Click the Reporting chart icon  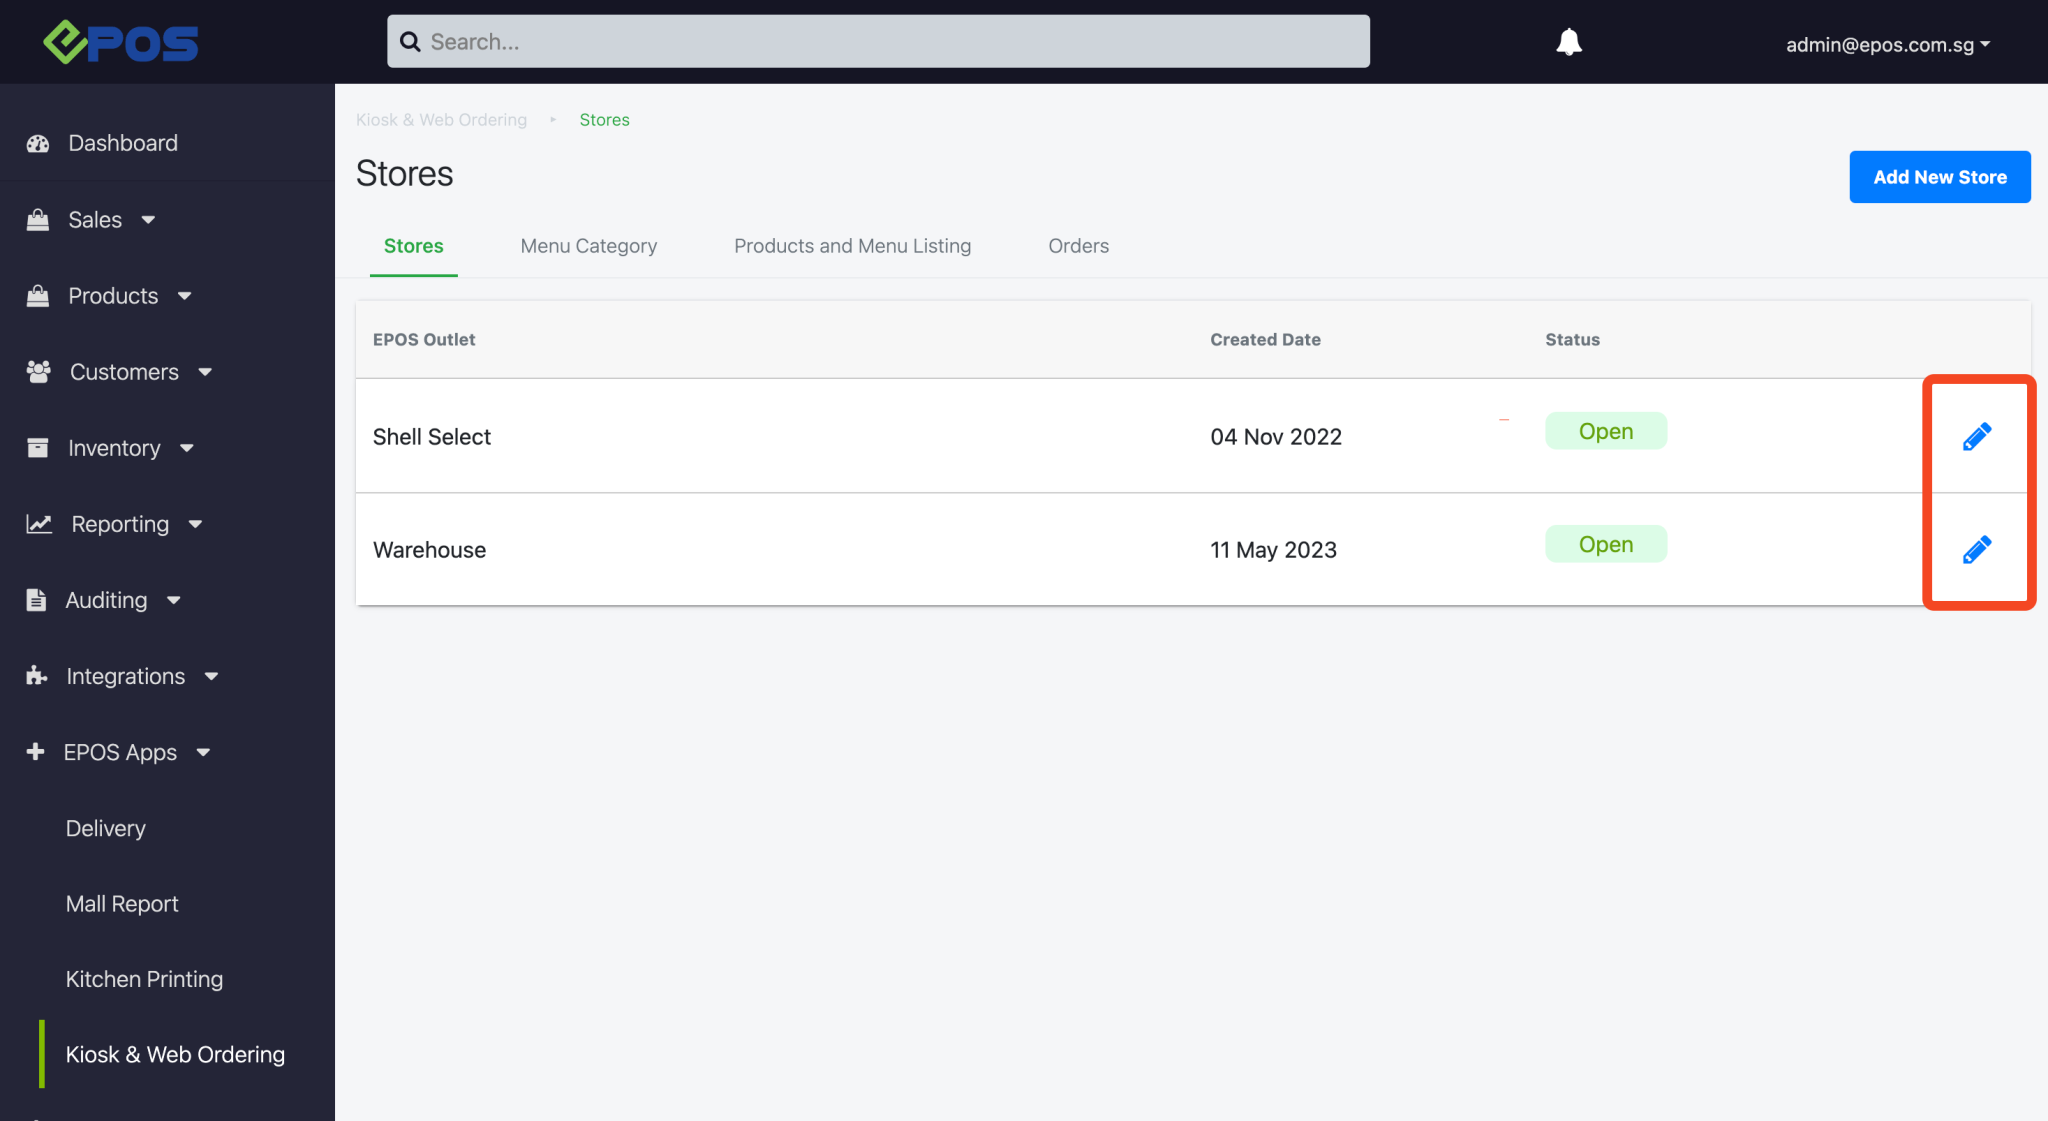click(37, 523)
